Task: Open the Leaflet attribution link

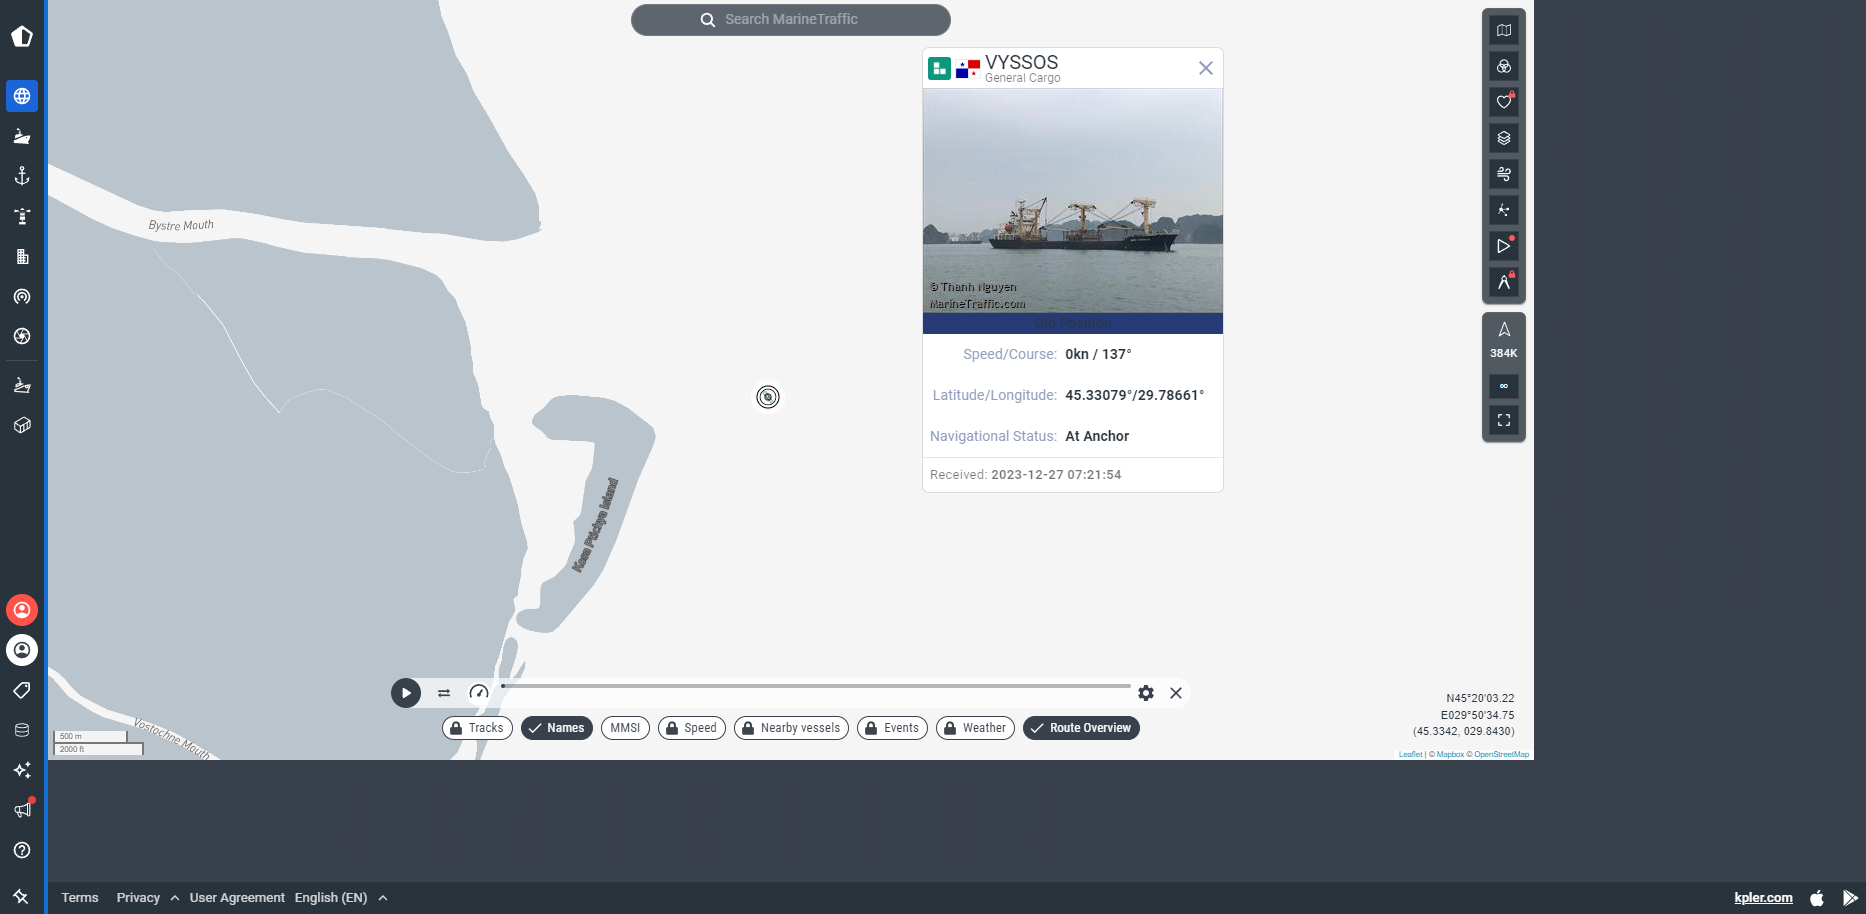Action: (x=1410, y=754)
